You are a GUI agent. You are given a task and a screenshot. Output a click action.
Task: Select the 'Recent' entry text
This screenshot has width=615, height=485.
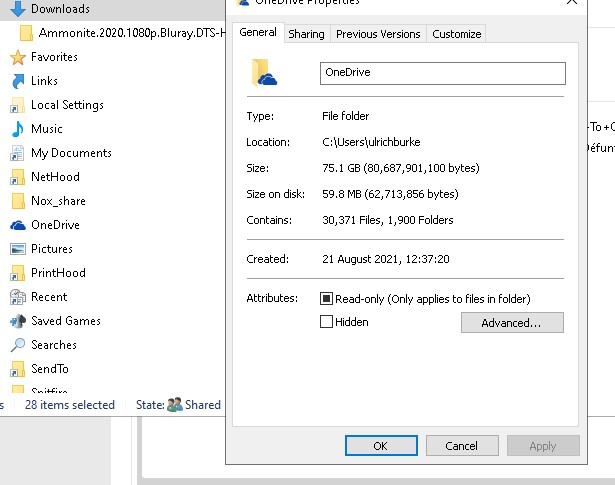(49, 297)
